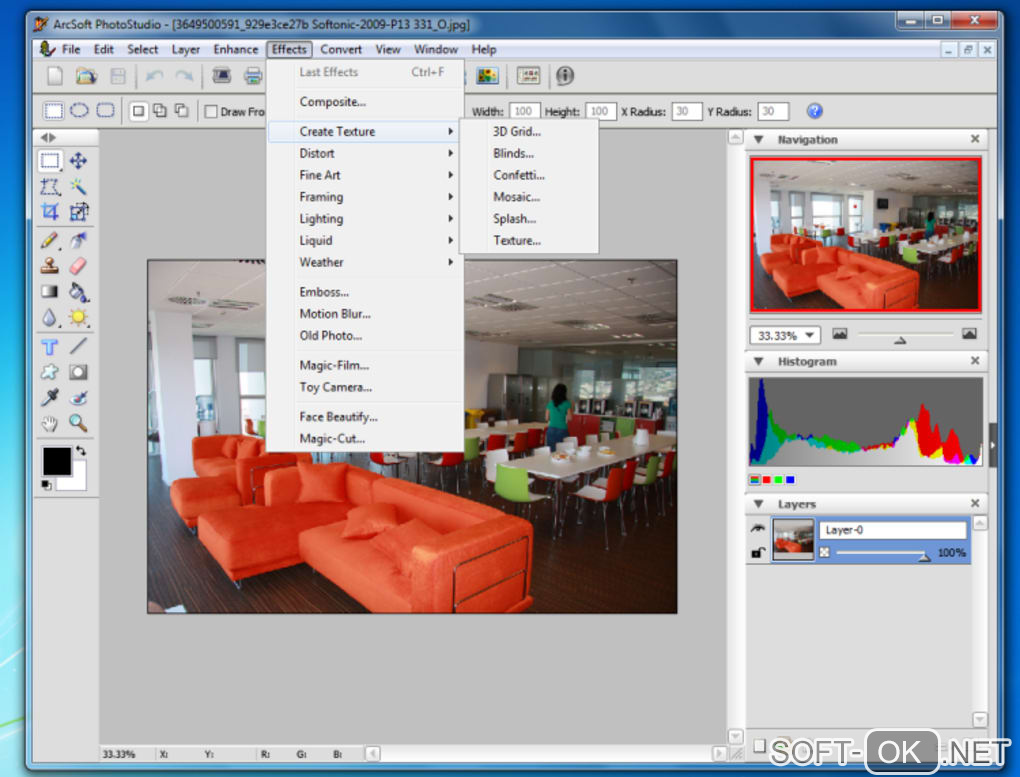Select the Zoom magnifier tool
The height and width of the screenshot is (777, 1020).
pyautogui.click(x=78, y=423)
